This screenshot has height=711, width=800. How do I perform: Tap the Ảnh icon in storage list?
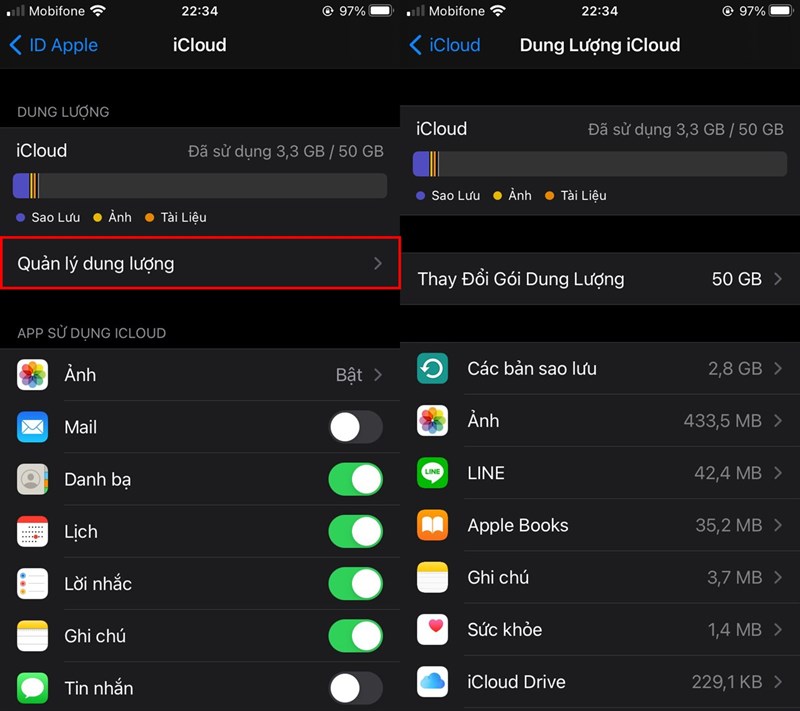point(433,421)
